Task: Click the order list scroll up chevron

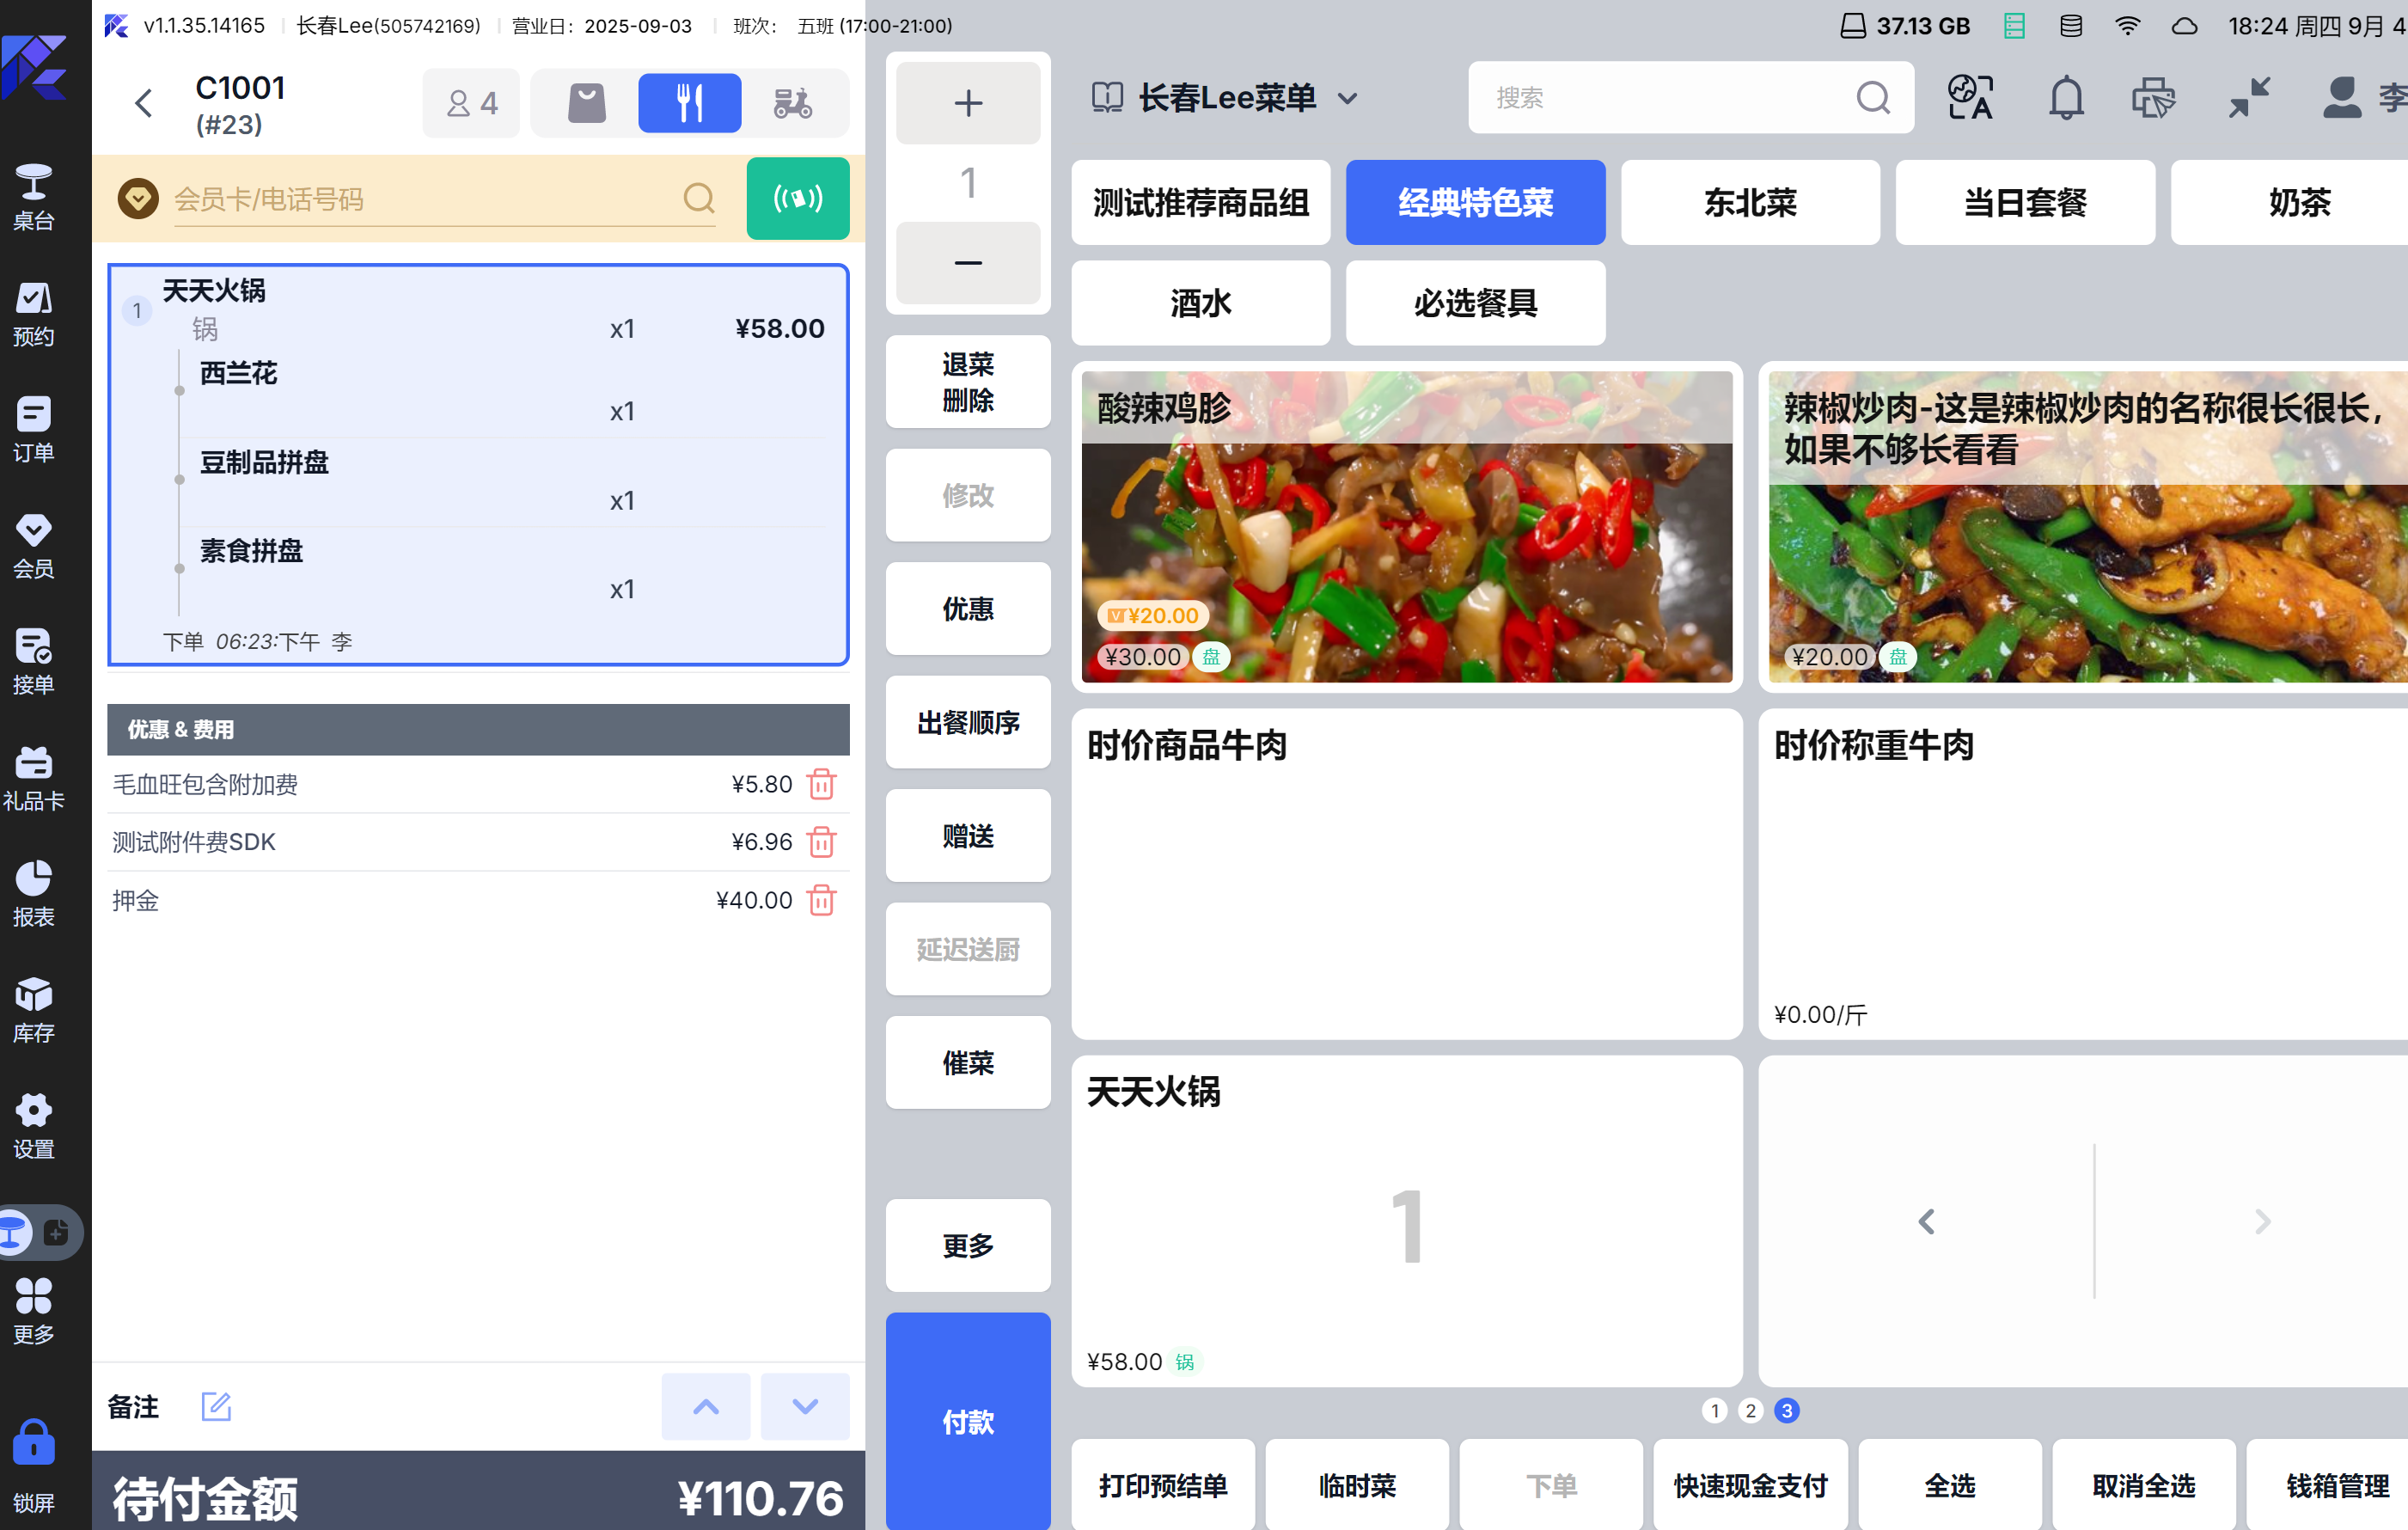Action: (705, 1406)
